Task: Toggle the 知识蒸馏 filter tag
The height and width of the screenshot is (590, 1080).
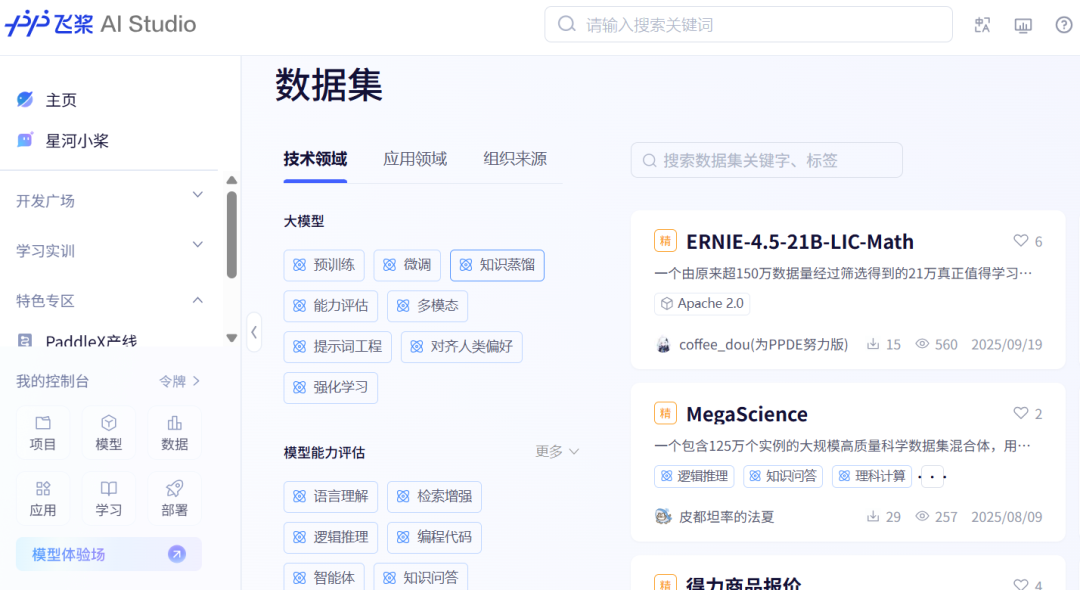Action: pyautogui.click(x=497, y=265)
